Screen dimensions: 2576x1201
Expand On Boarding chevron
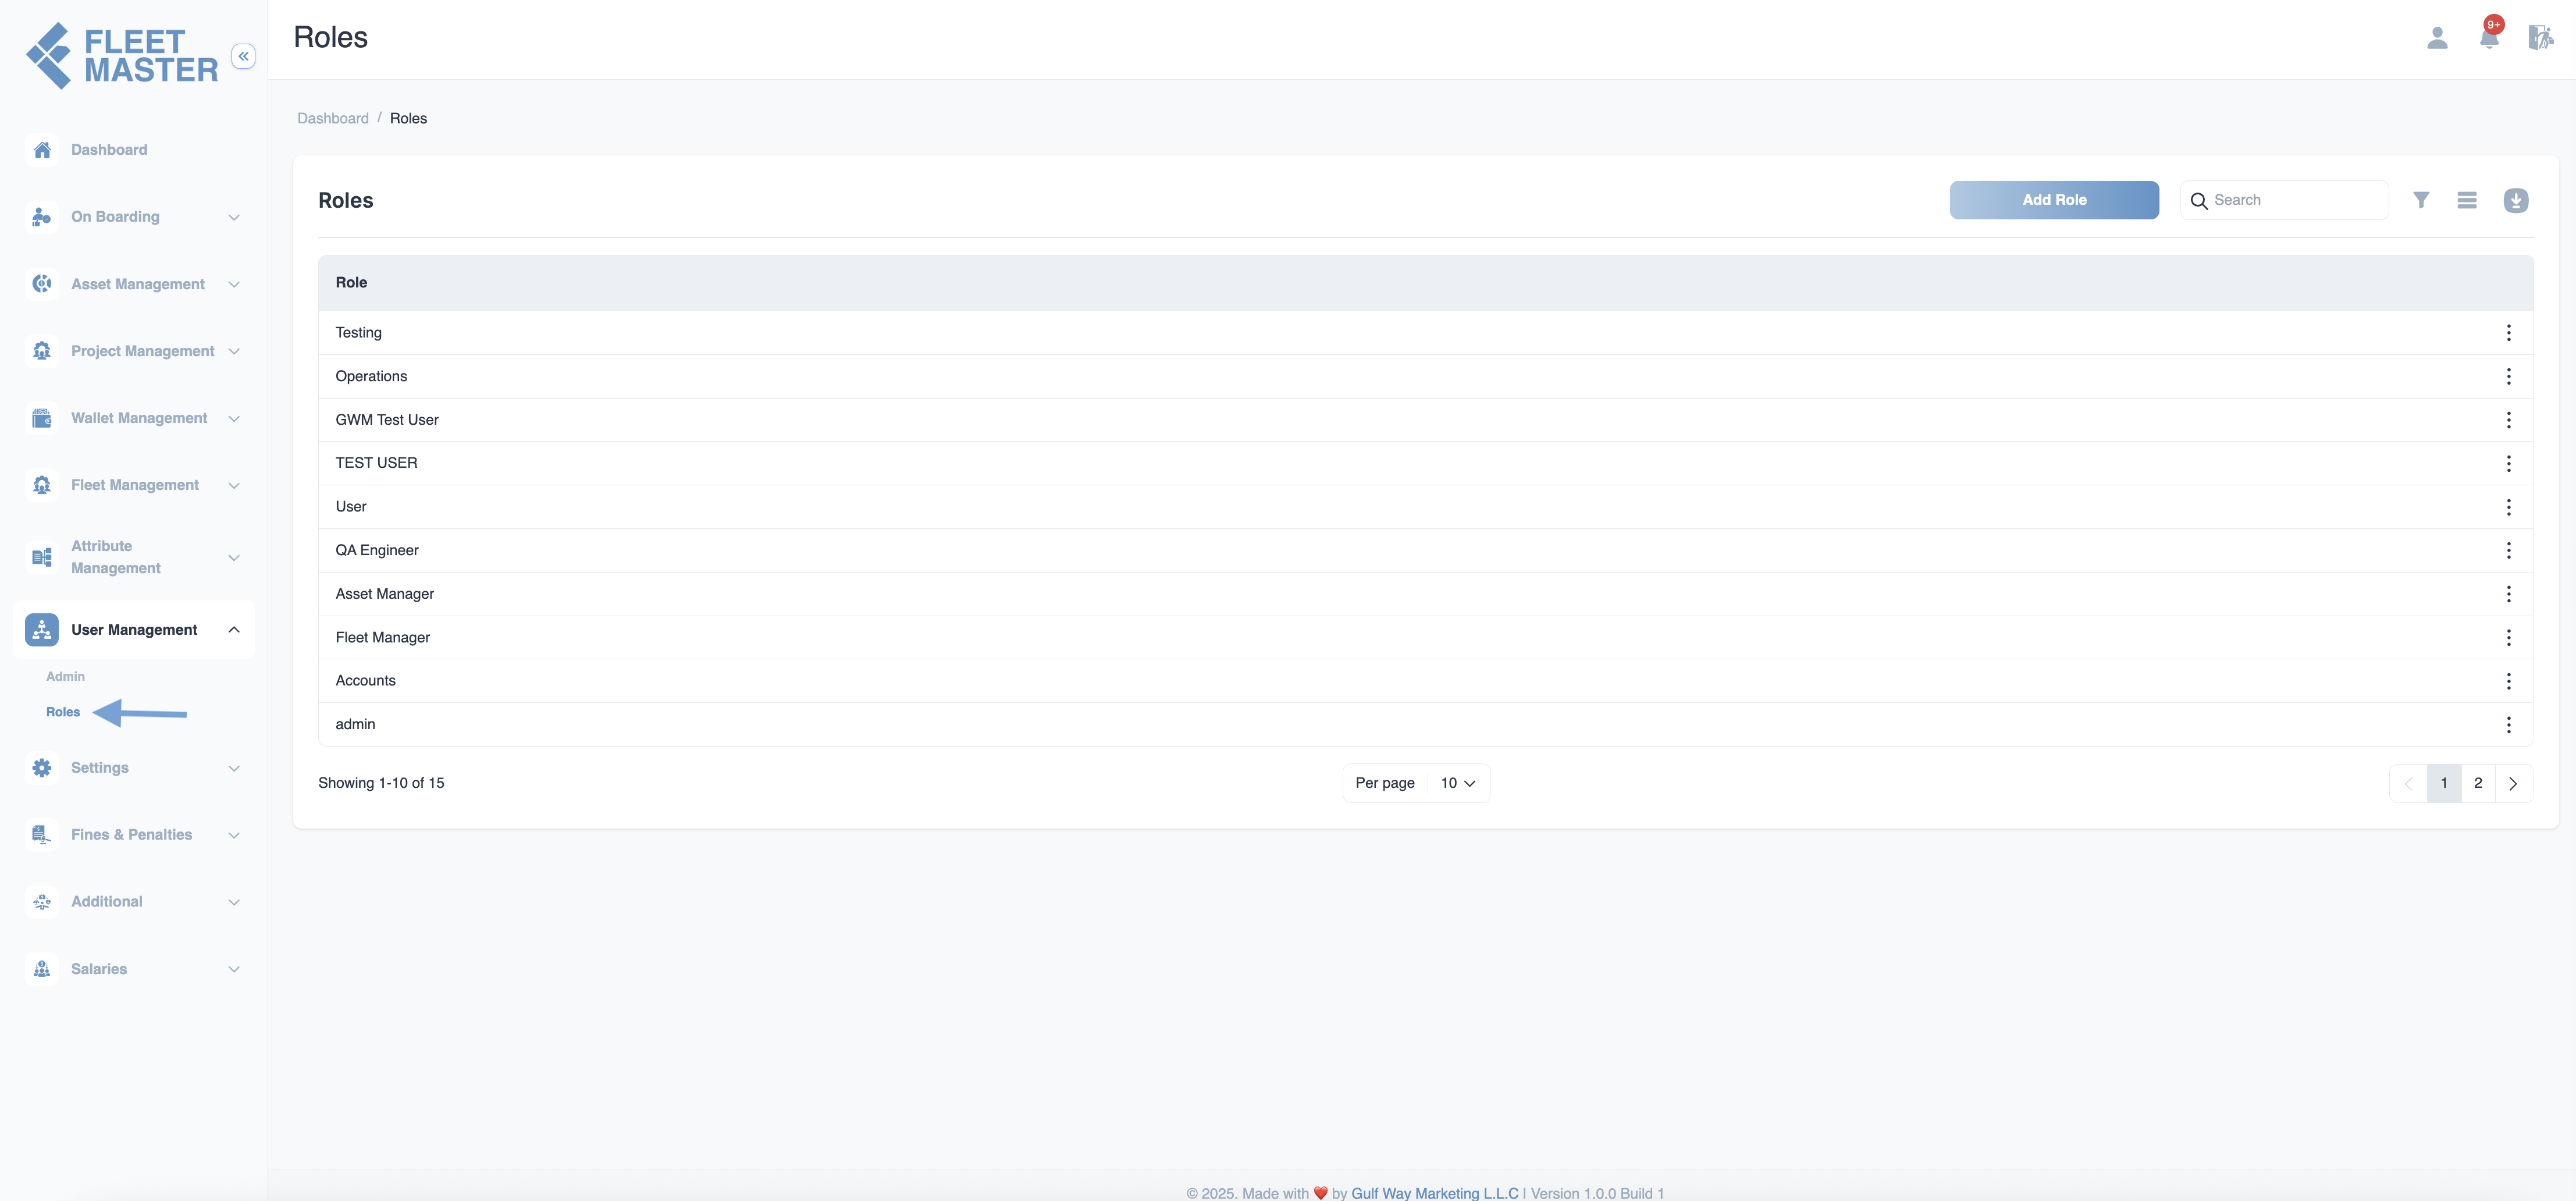pyautogui.click(x=234, y=217)
